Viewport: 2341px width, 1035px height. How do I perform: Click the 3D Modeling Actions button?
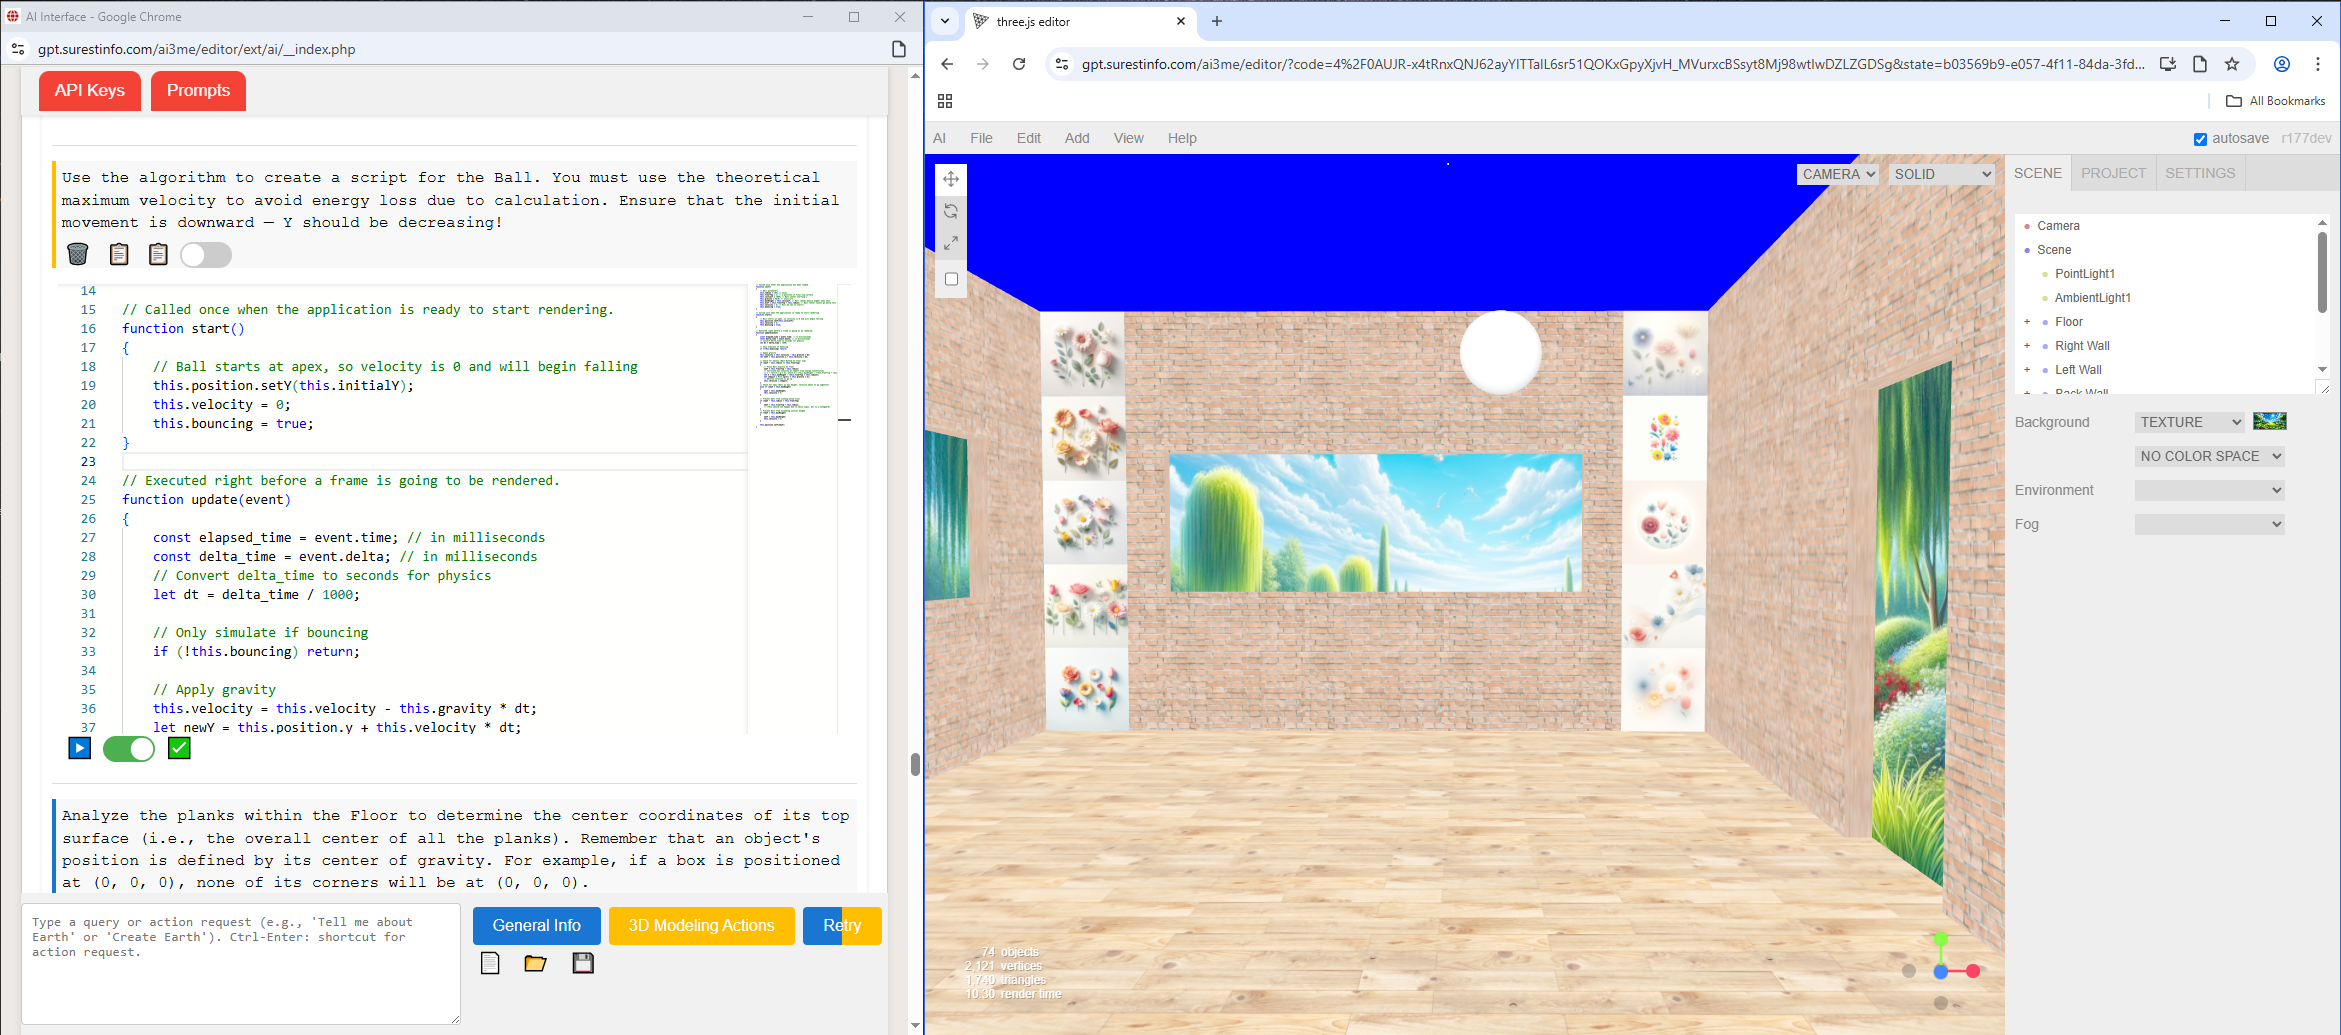[x=701, y=925]
